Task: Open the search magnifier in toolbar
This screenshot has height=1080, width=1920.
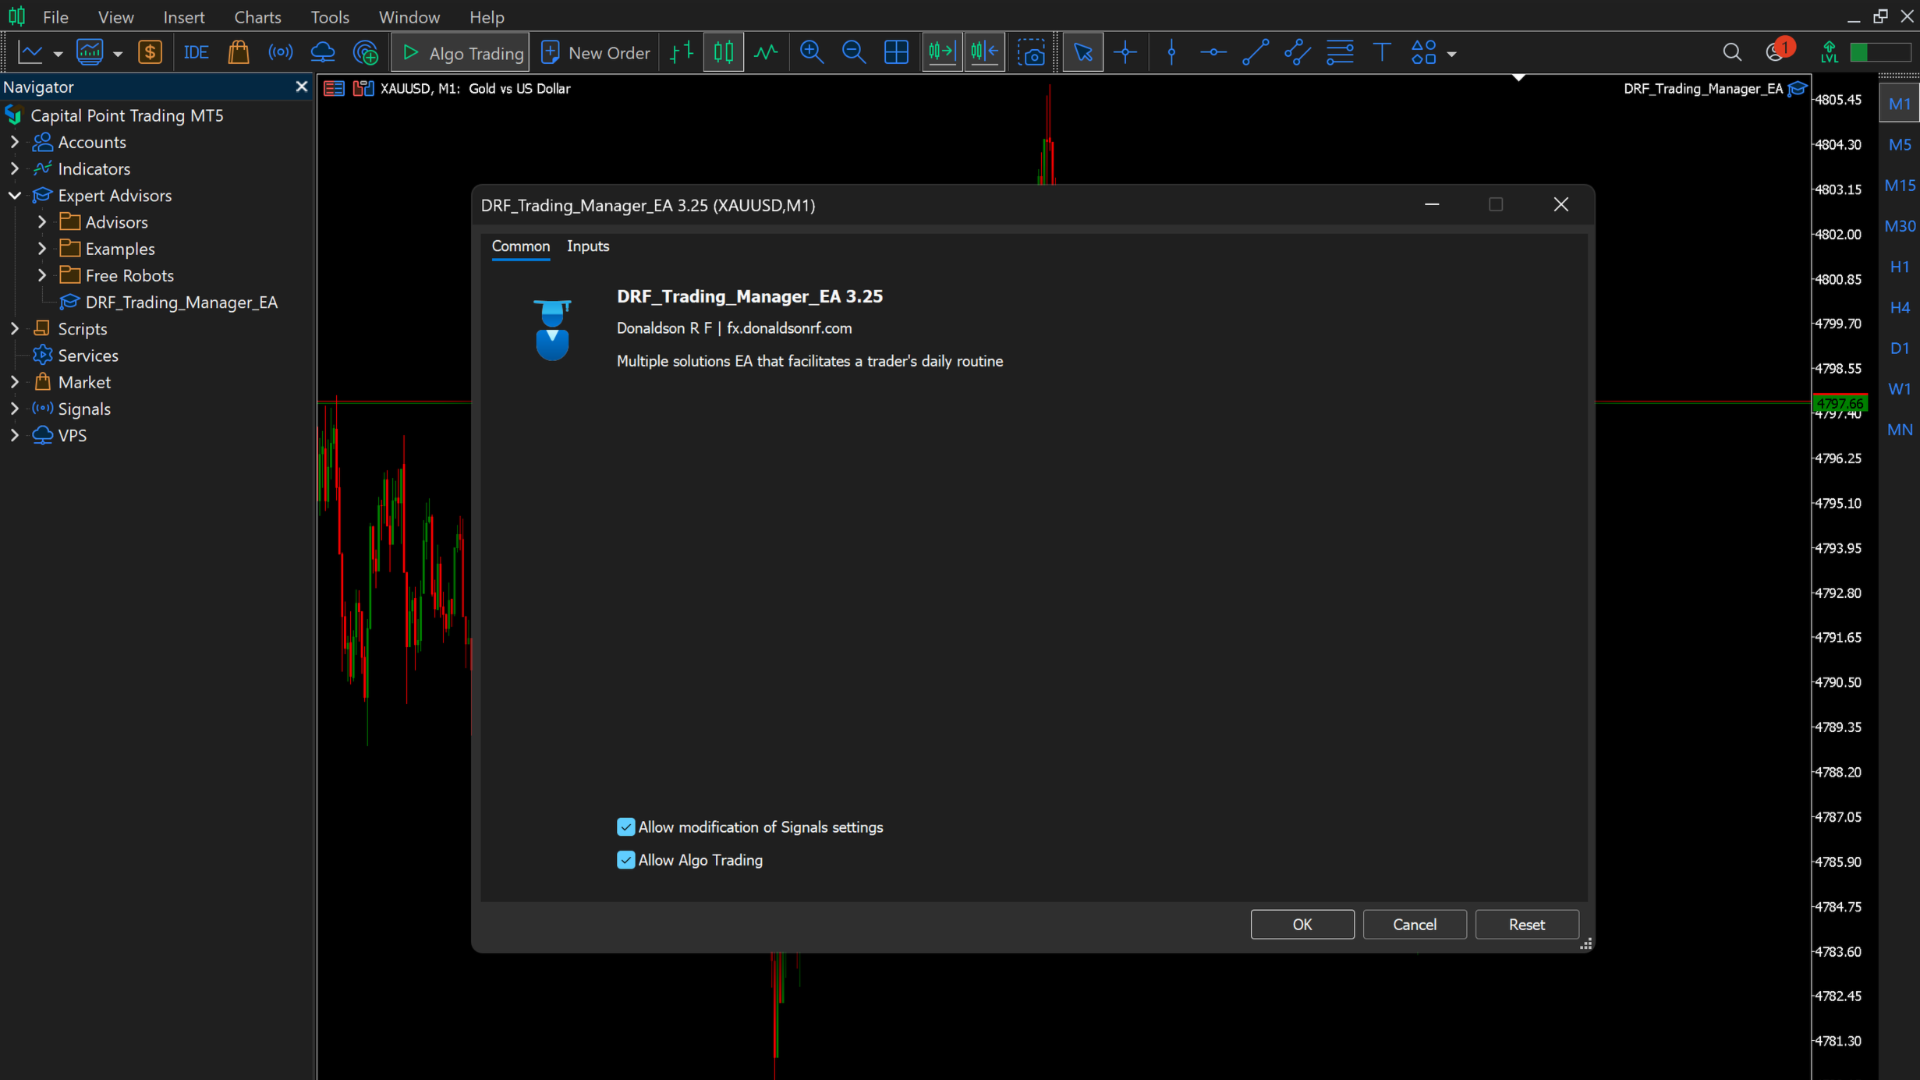Action: (1732, 53)
